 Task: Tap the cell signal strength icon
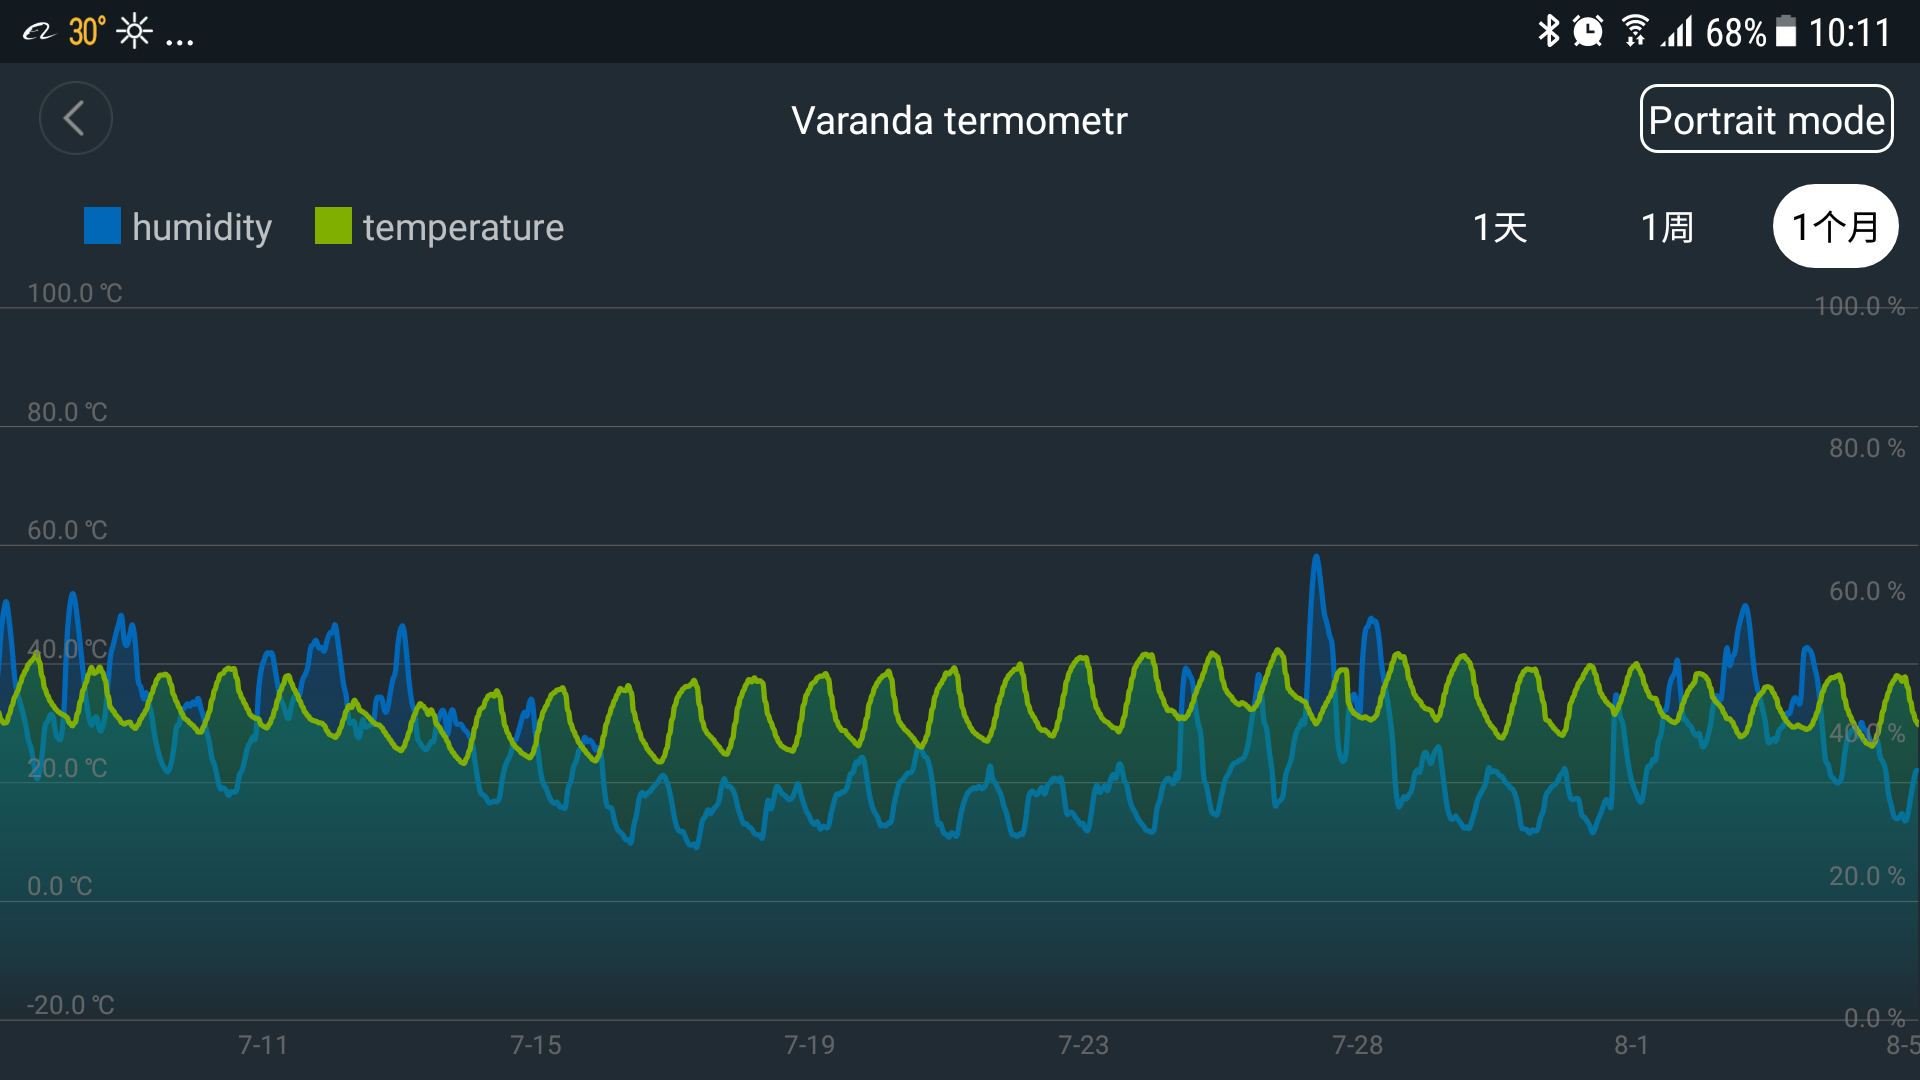pyautogui.click(x=1677, y=32)
